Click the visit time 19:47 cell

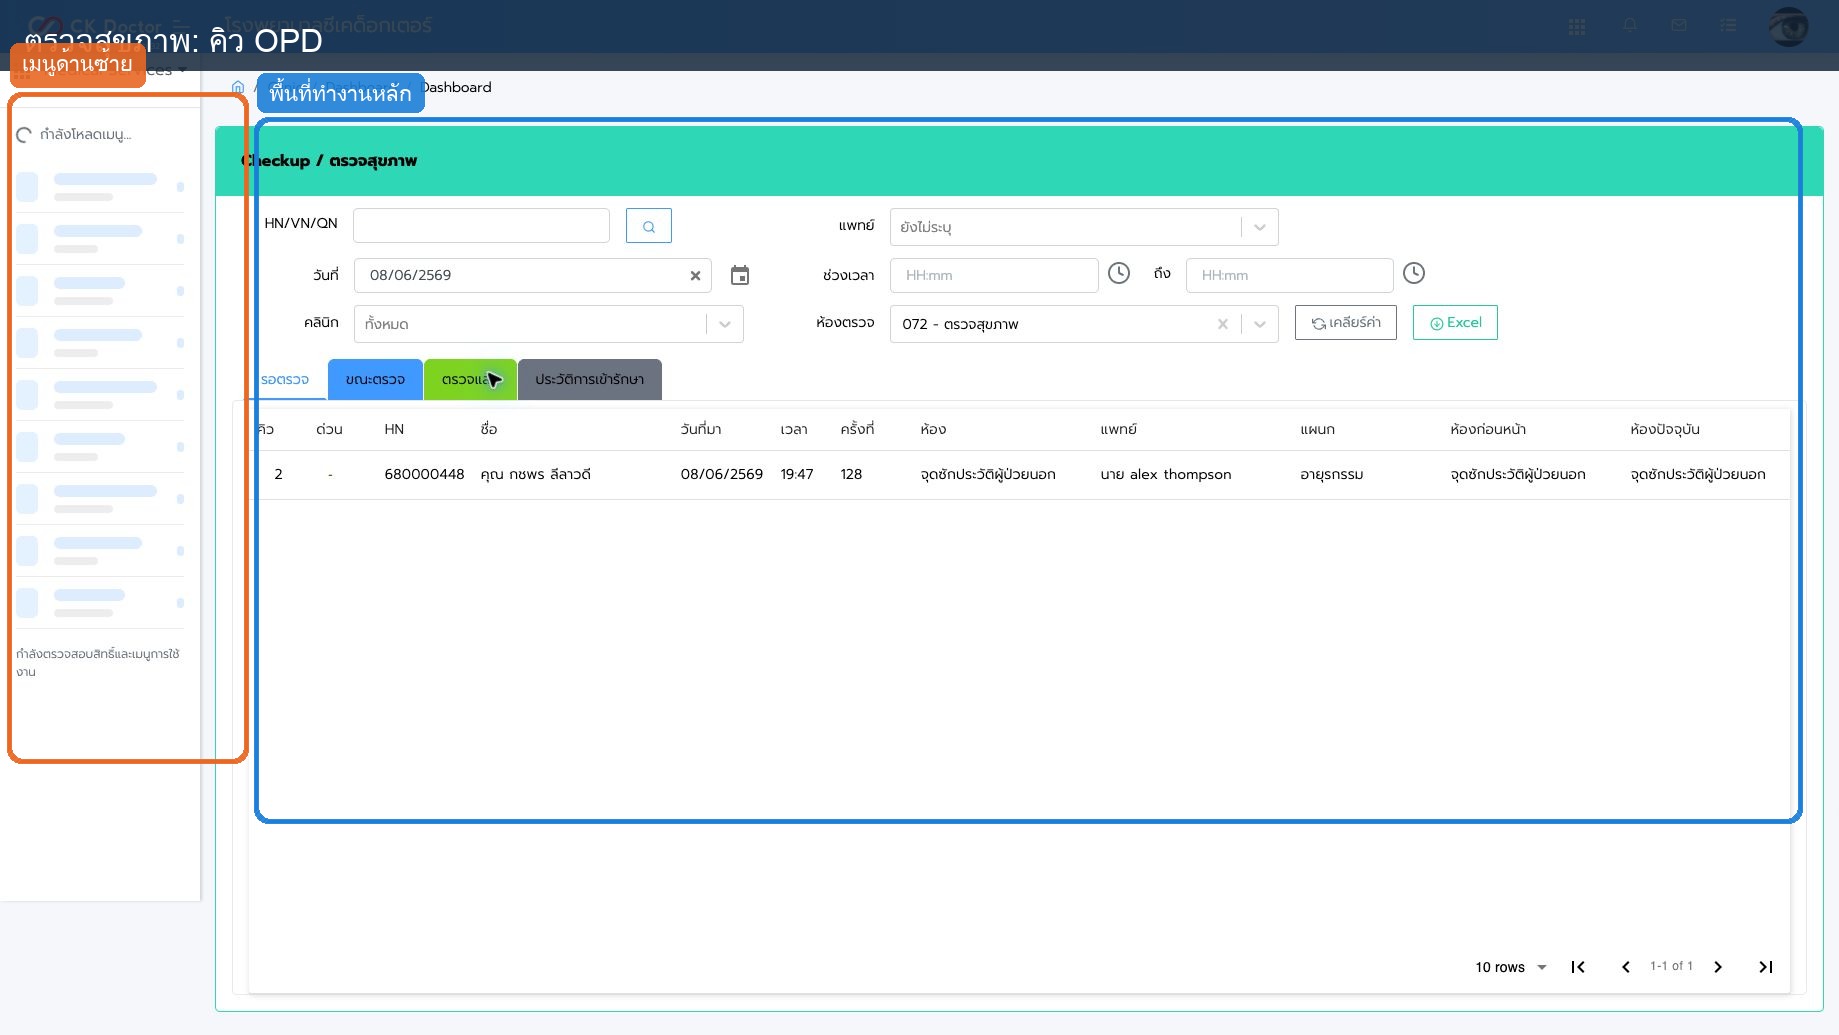pos(797,474)
